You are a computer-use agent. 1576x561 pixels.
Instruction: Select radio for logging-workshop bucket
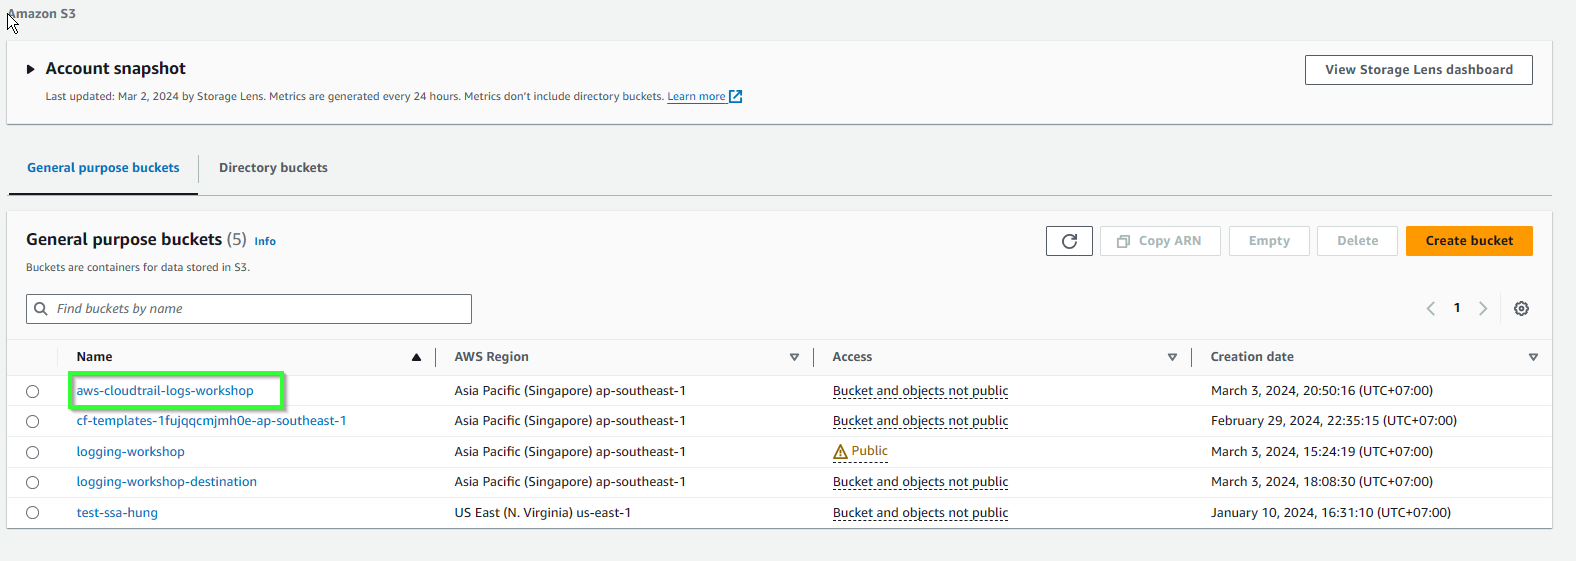click(x=33, y=453)
